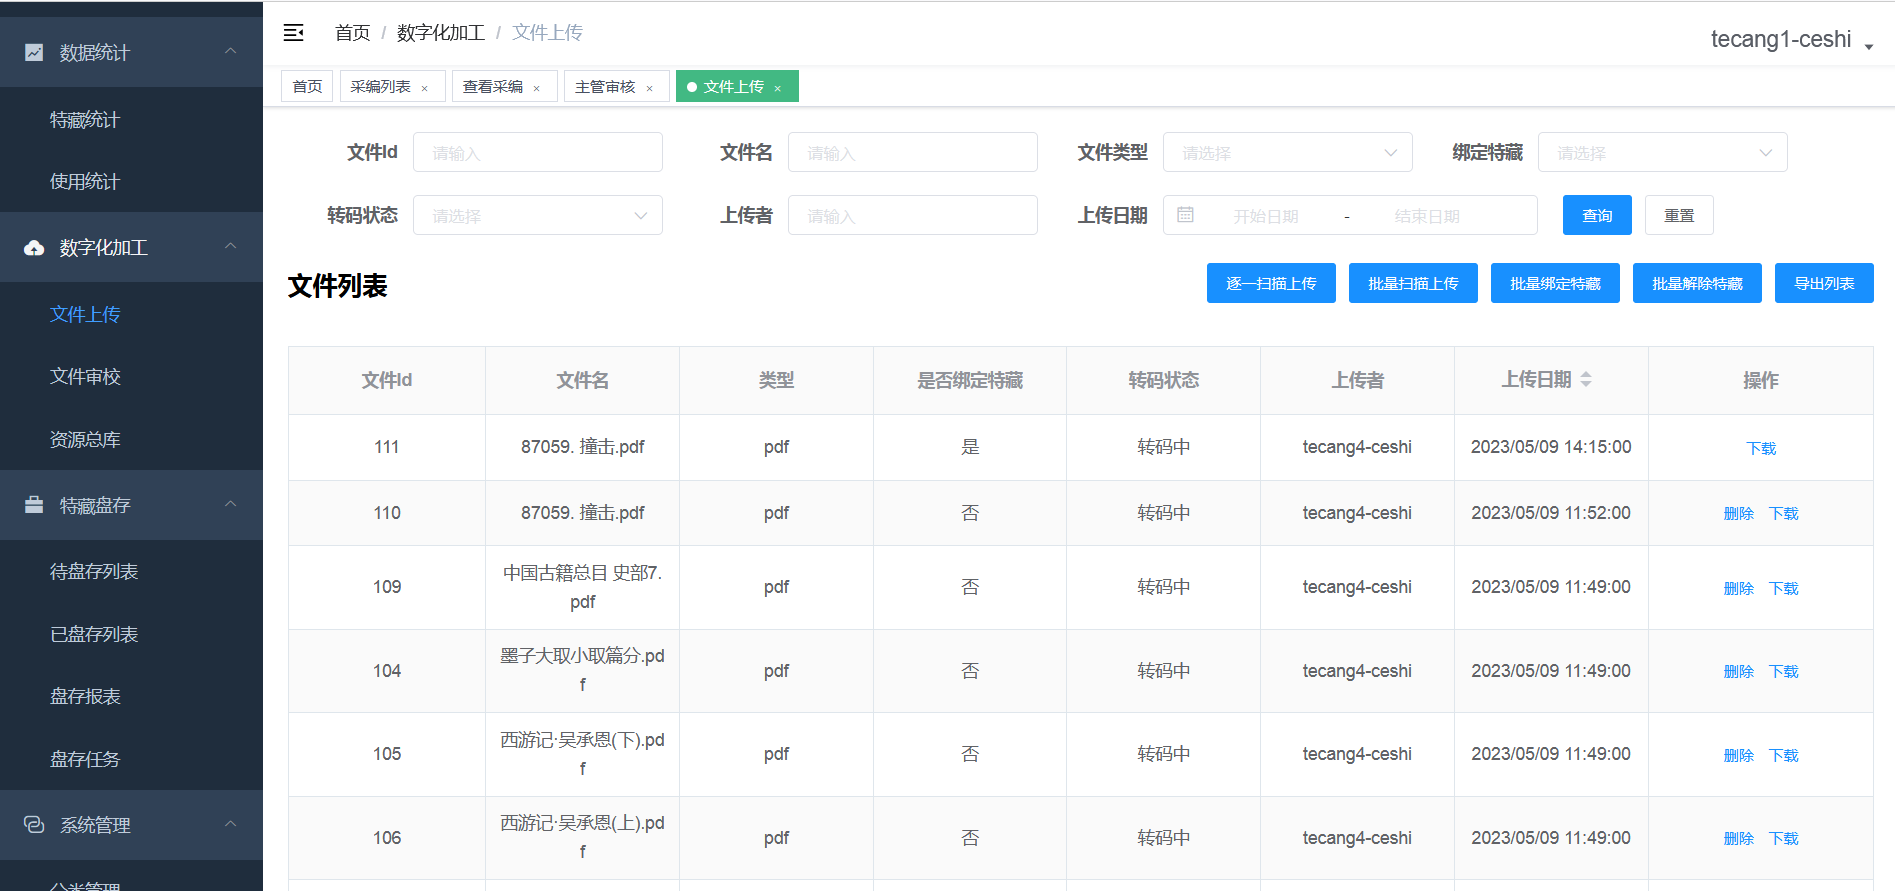Close the 查看采编 tab
Viewport: 1895px width, 891px height.
point(536,88)
